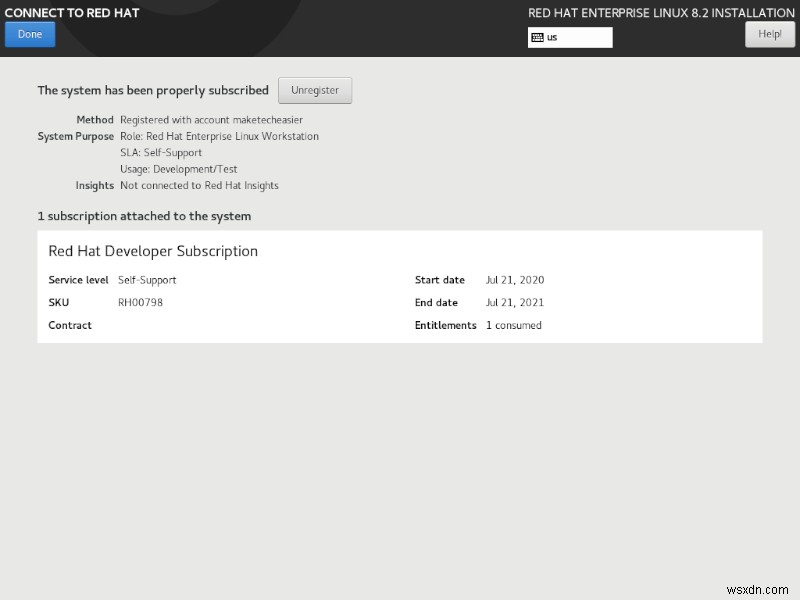Select the Entitlements 1 consumed value
The height and width of the screenshot is (600, 800).
pos(513,325)
